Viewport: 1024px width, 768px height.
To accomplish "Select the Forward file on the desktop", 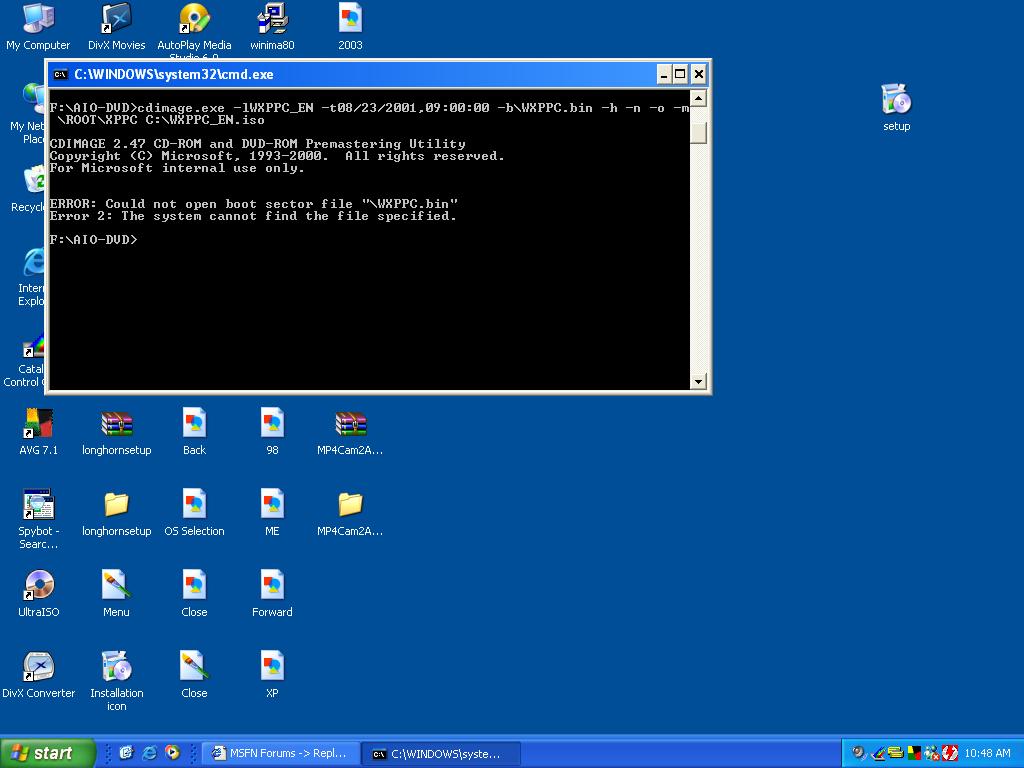I will tap(272, 594).
